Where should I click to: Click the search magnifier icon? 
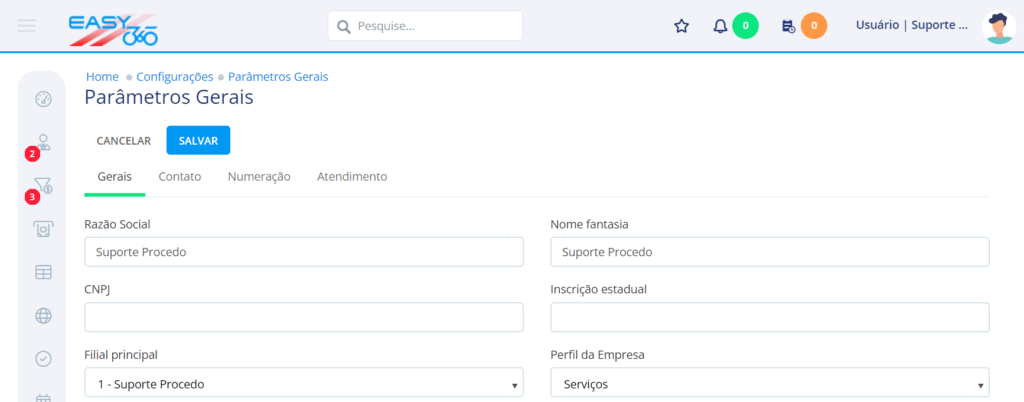coord(344,27)
